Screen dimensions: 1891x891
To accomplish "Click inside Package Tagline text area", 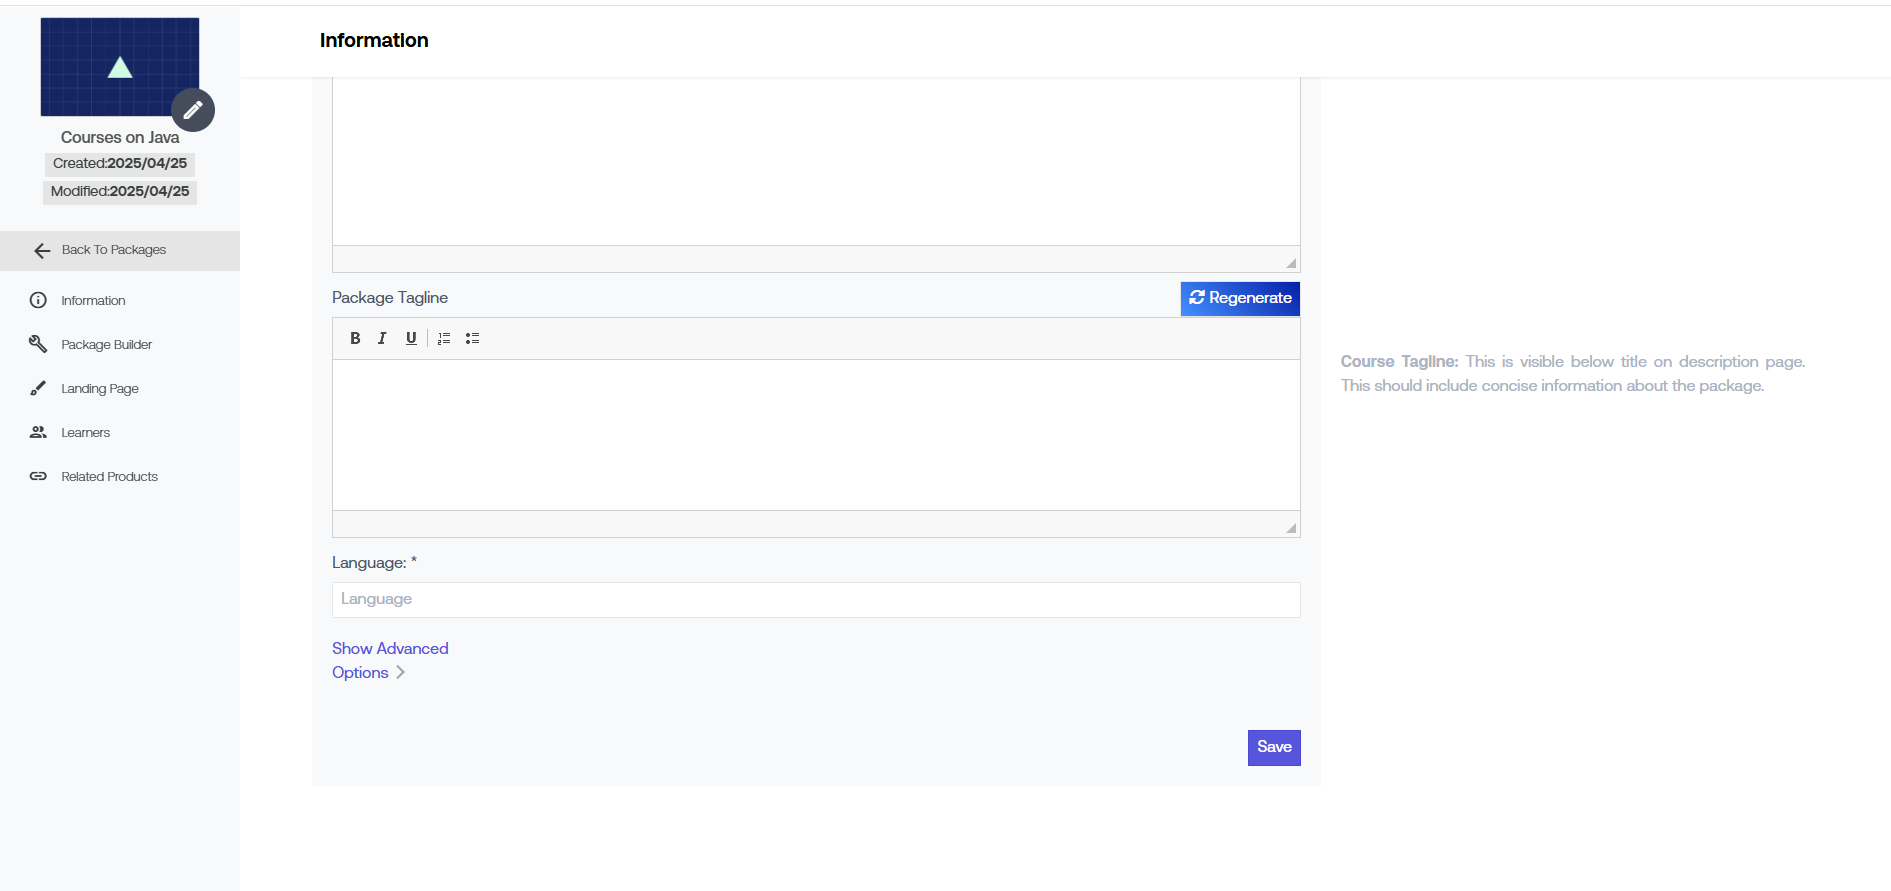I will 816,435.
